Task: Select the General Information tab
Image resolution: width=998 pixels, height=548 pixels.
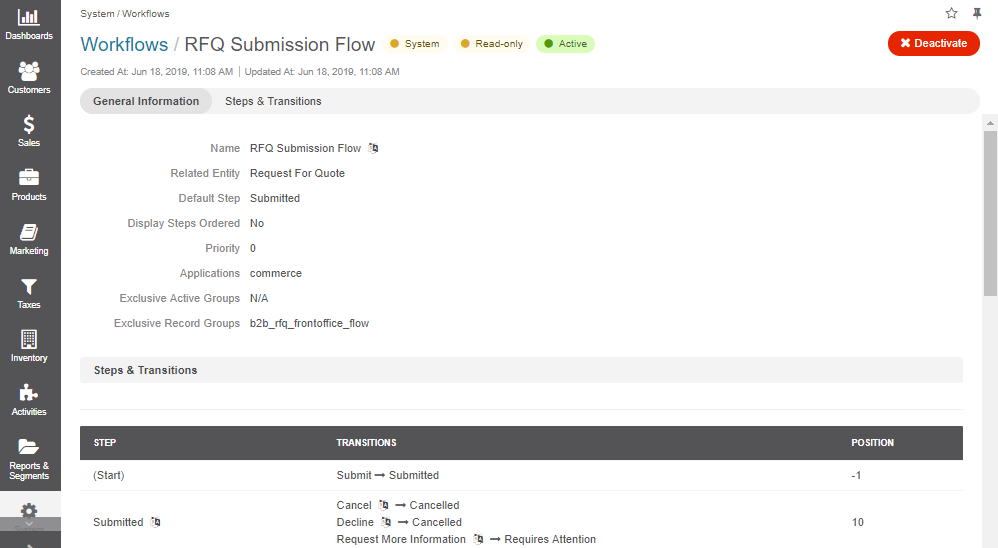Action: tap(146, 101)
